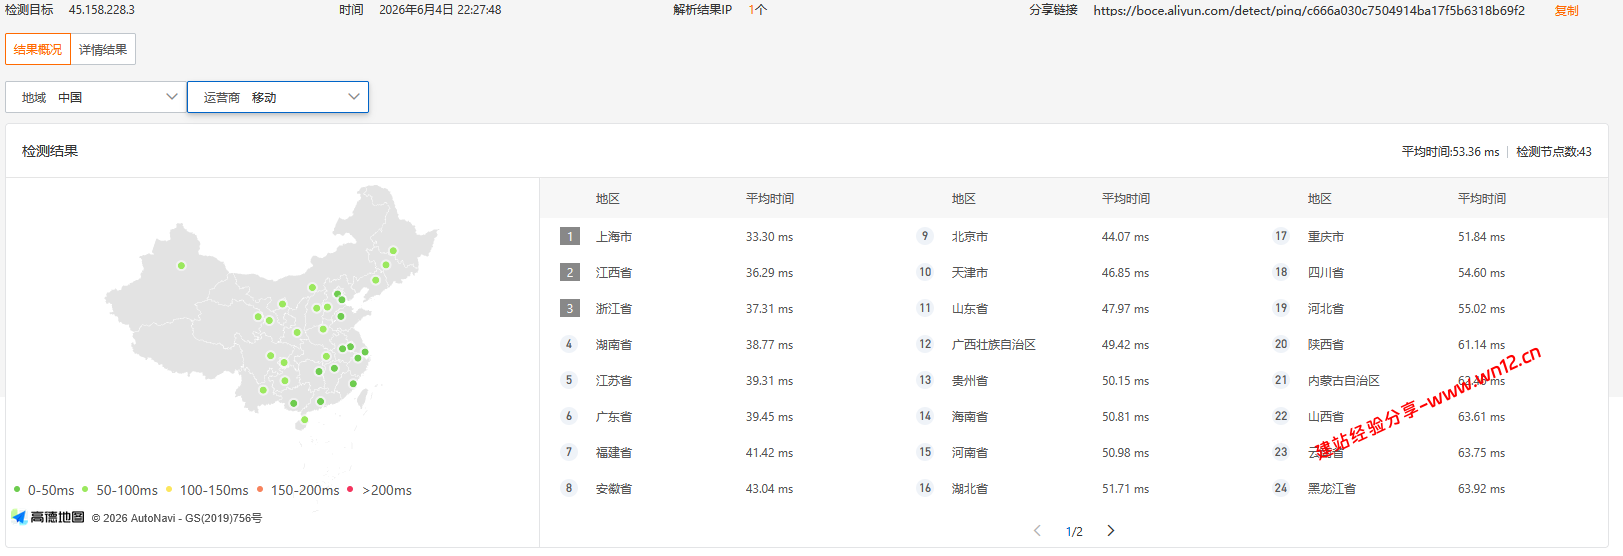Switch to the 详情结果 tab
The width and height of the screenshot is (1623, 556).
[103, 49]
